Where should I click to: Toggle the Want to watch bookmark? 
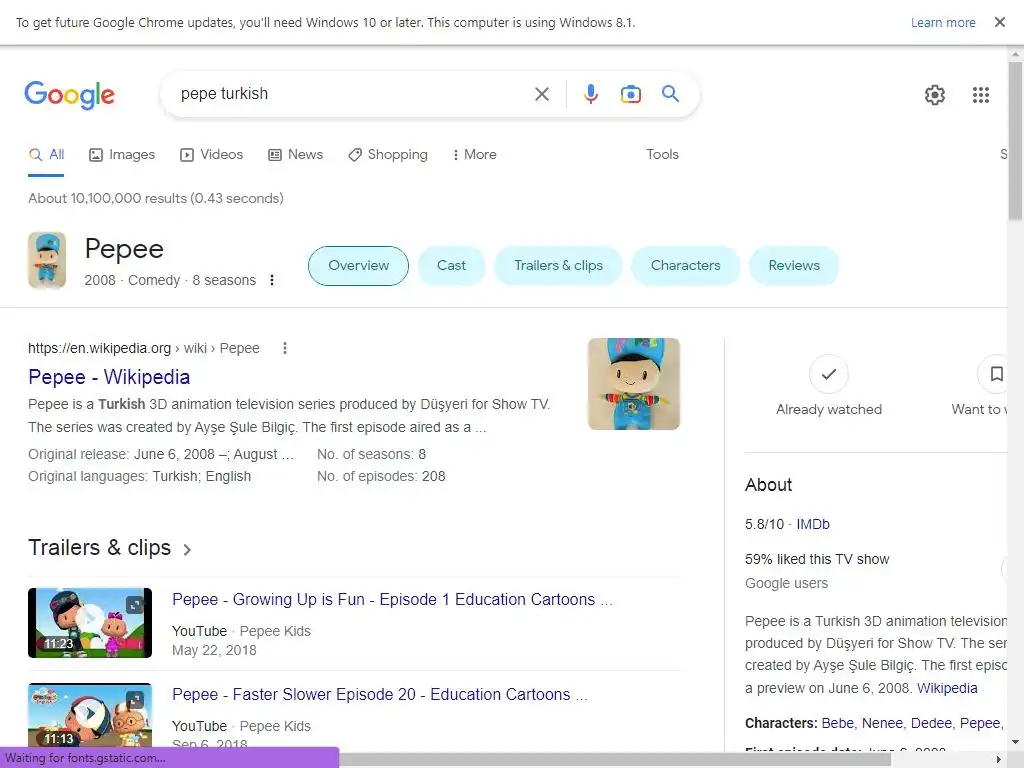(996, 374)
